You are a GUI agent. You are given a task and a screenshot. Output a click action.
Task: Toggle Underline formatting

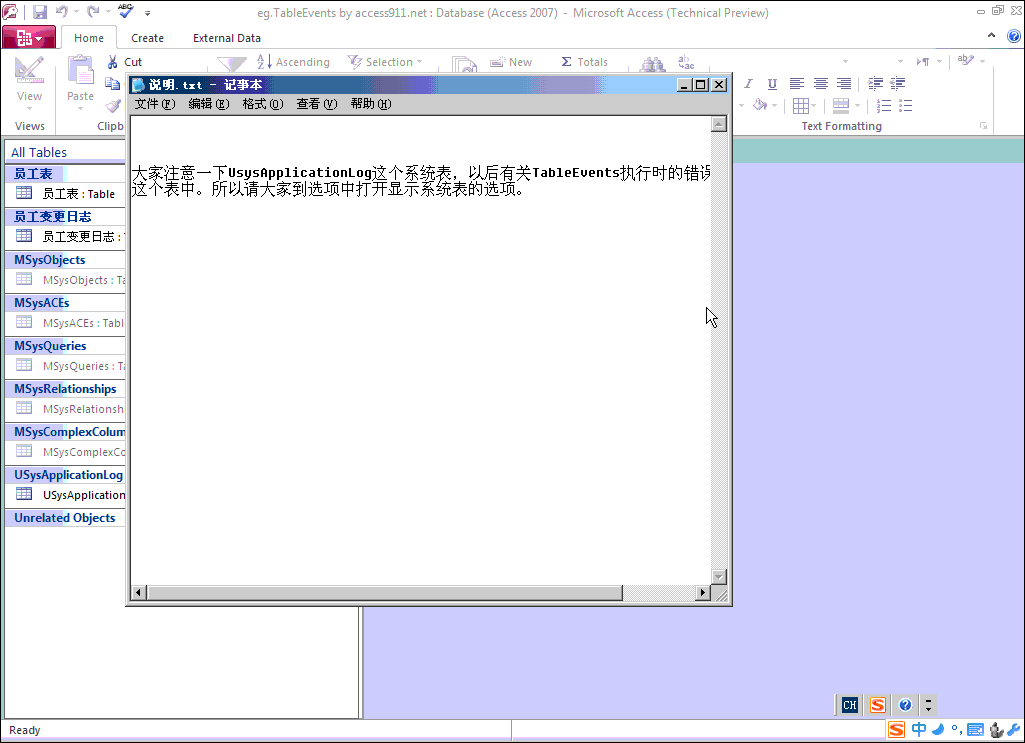[772, 84]
